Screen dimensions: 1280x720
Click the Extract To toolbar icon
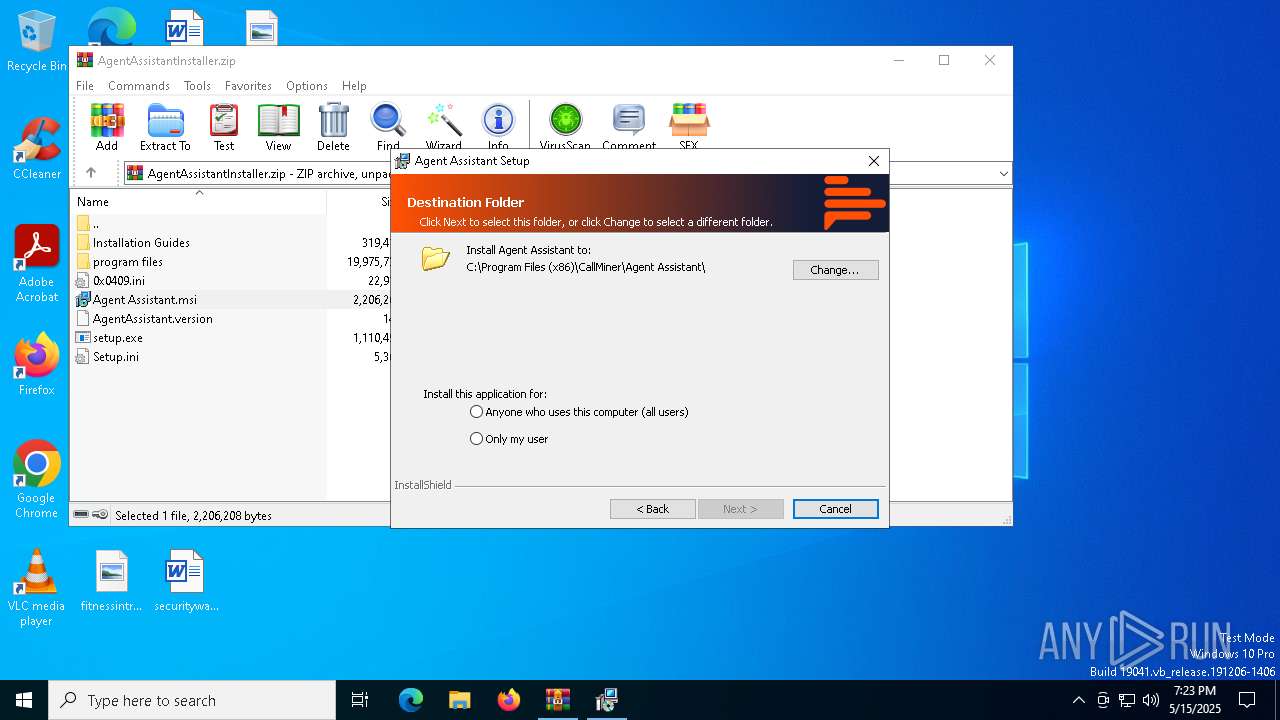[x=165, y=126]
